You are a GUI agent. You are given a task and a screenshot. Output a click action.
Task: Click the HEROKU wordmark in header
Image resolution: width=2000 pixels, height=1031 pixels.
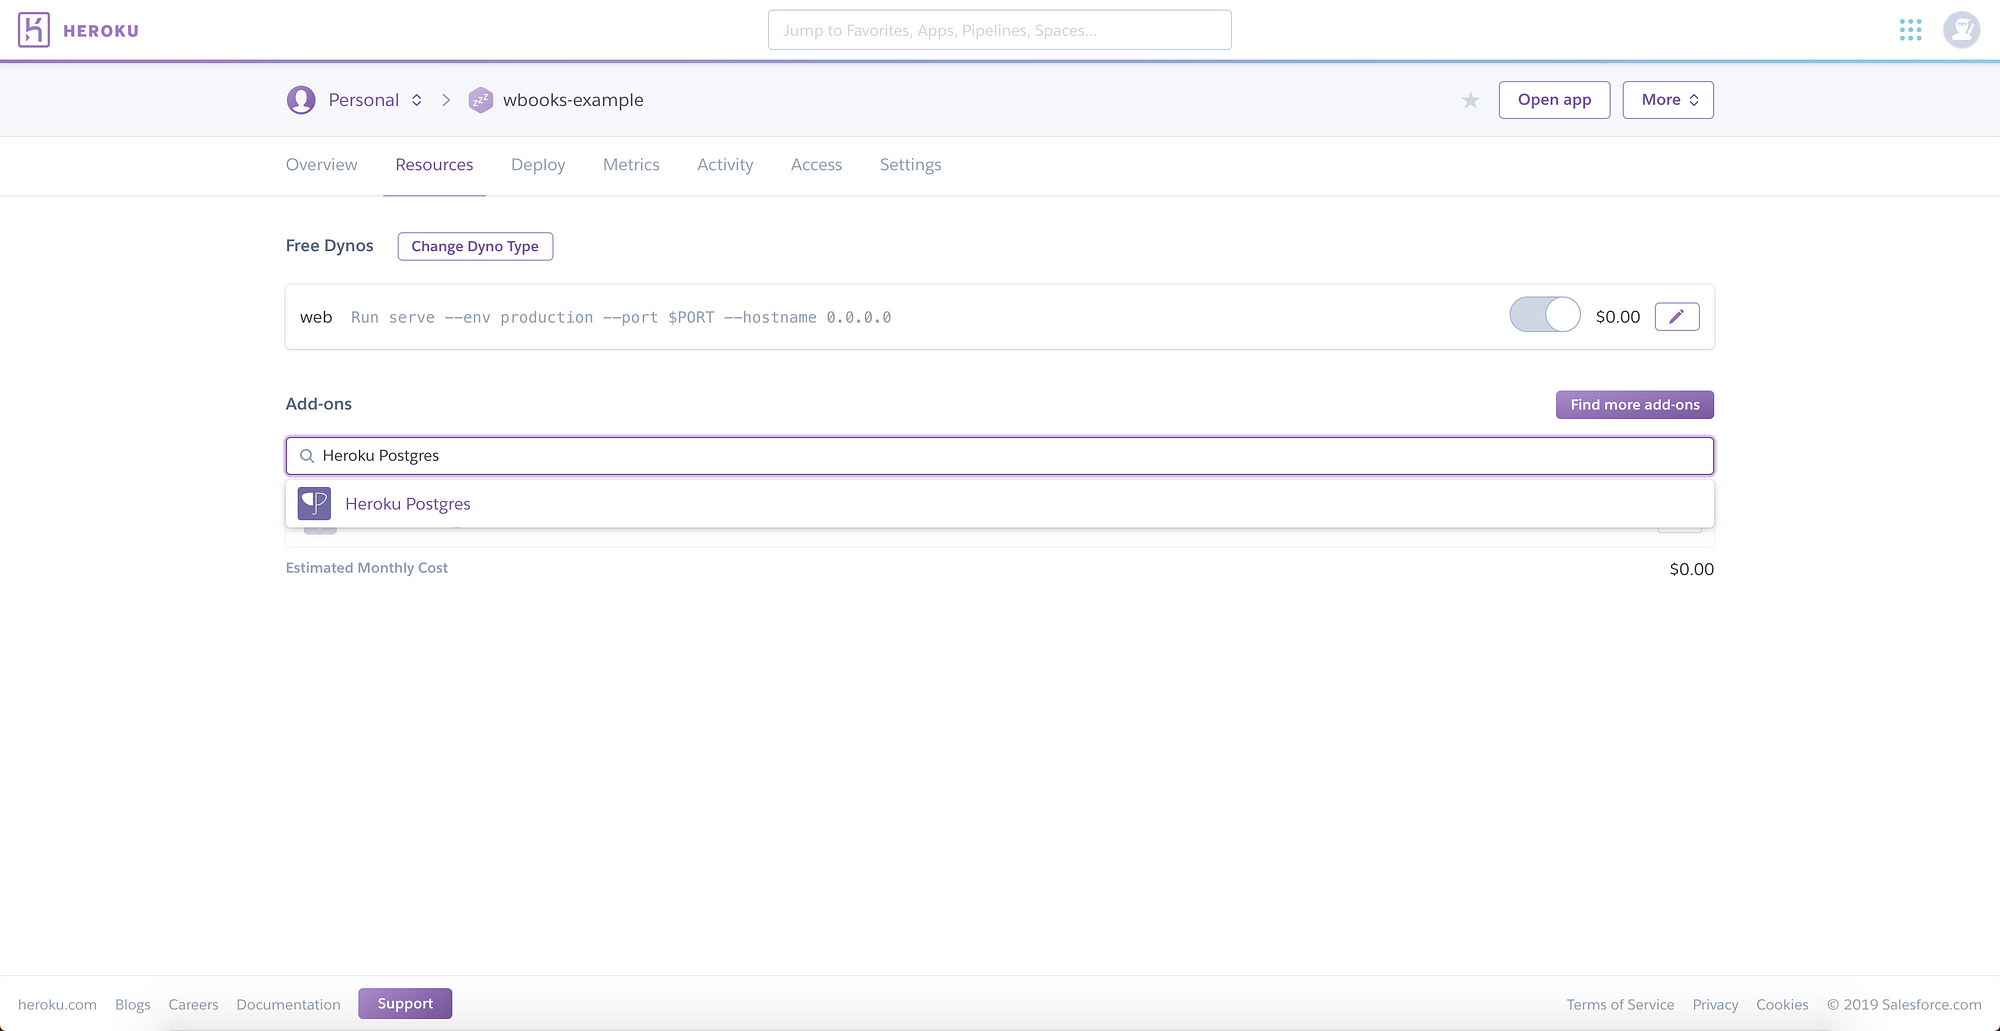coord(101,31)
